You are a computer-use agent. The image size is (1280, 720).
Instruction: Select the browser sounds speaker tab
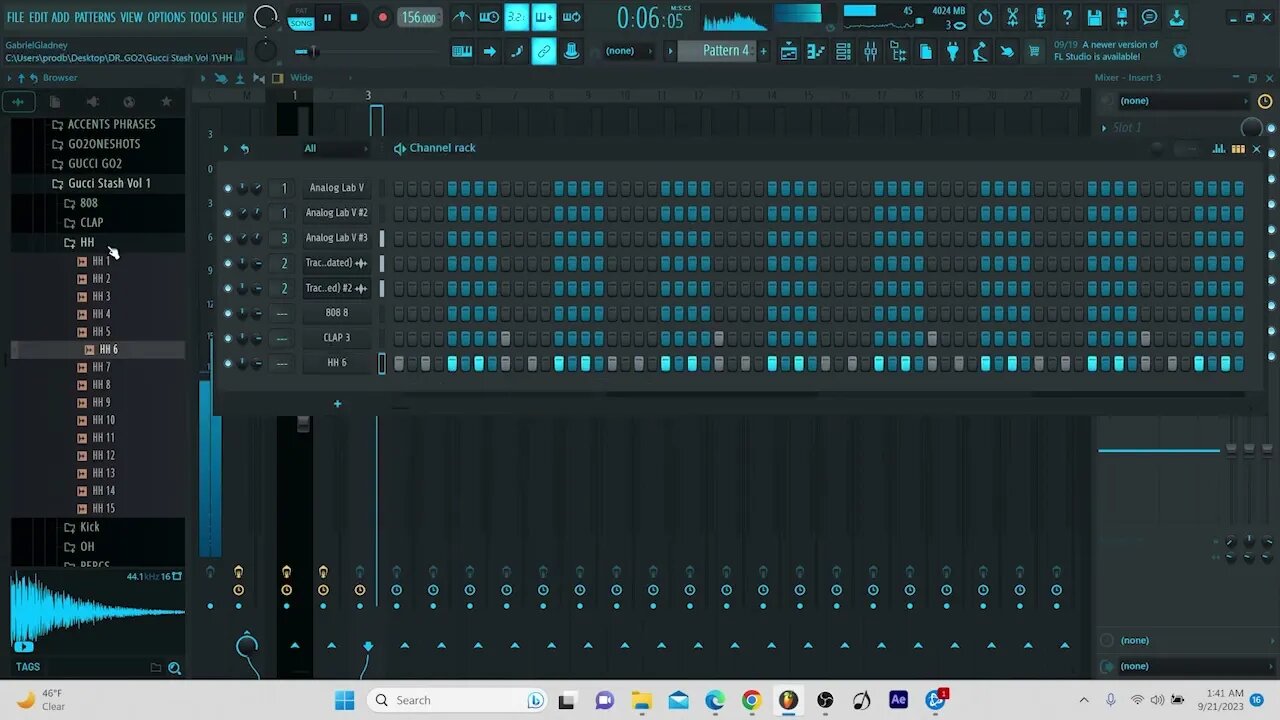pyautogui.click(x=92, y=101)
